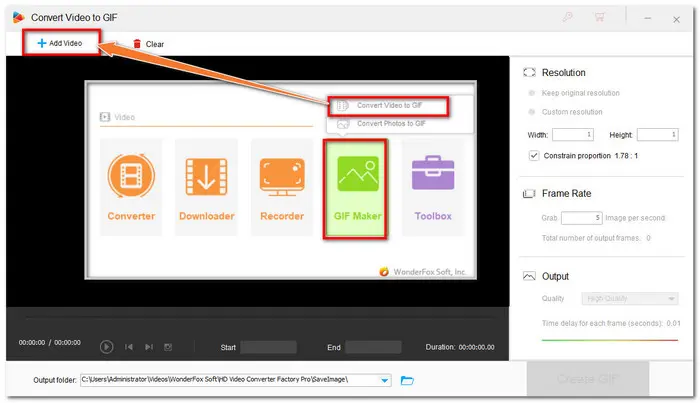The width and height of the screenshot is (700, 403).
Task: Click the Create GIF button
Action: click(x=588, y=379)
